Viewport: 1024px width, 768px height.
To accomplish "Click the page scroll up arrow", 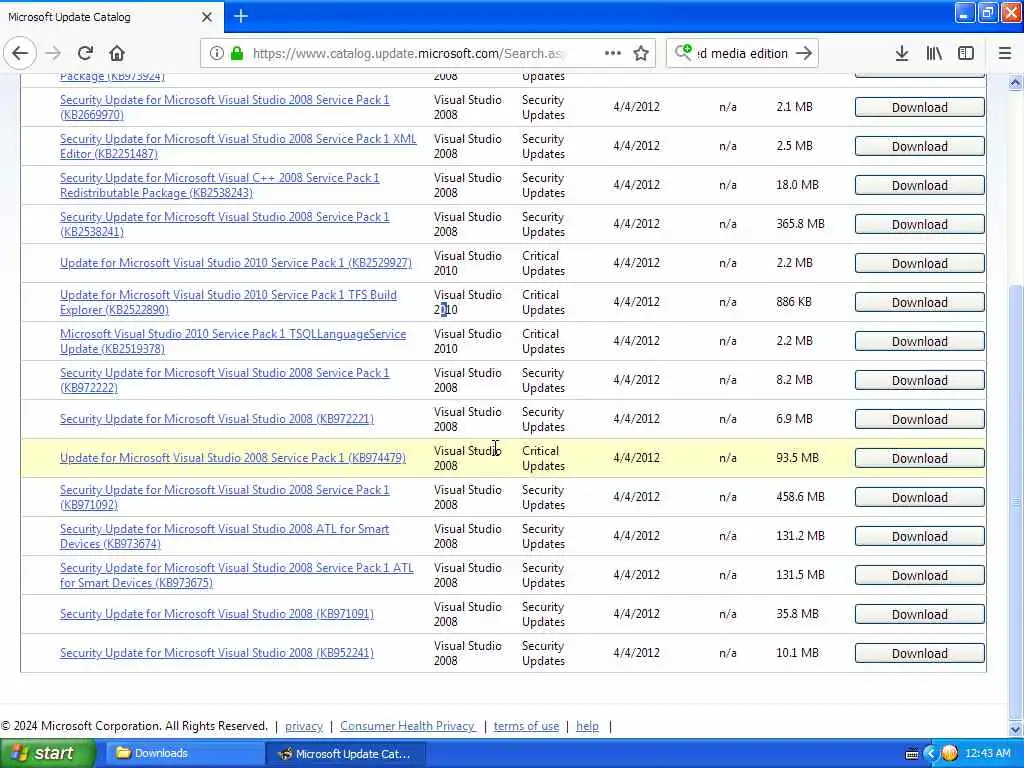I will [1016, 82].
